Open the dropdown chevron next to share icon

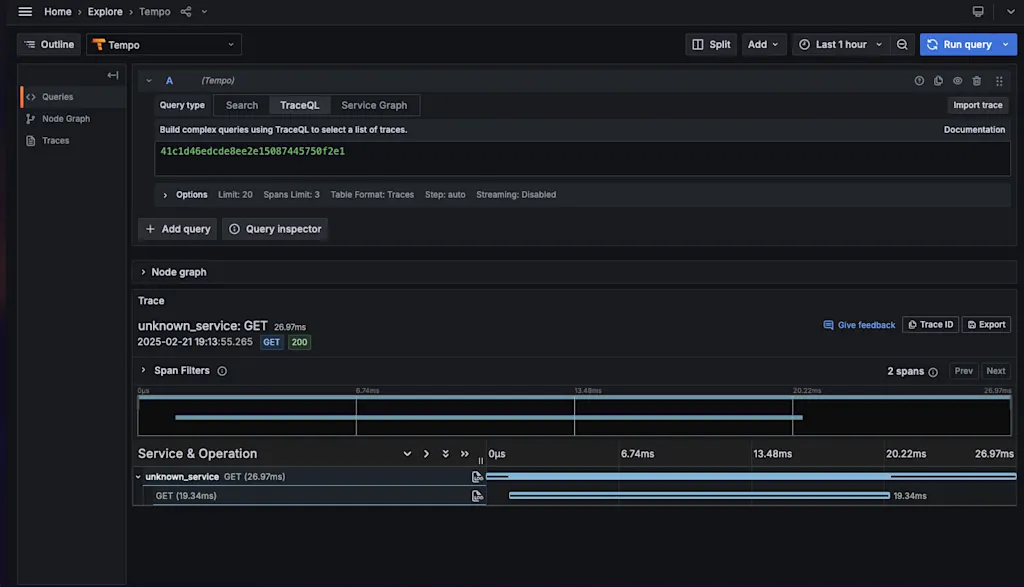[204, 12]
